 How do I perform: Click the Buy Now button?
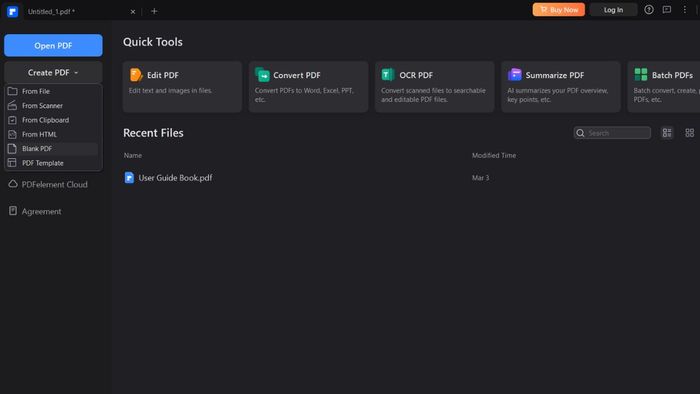click(558, 9)
